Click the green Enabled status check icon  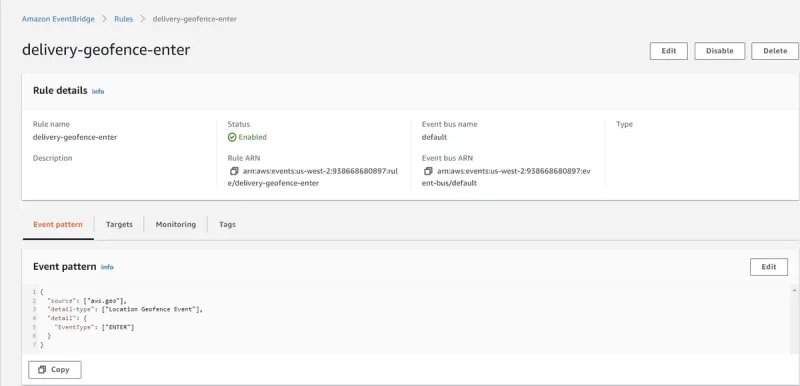tap(232, 137)
